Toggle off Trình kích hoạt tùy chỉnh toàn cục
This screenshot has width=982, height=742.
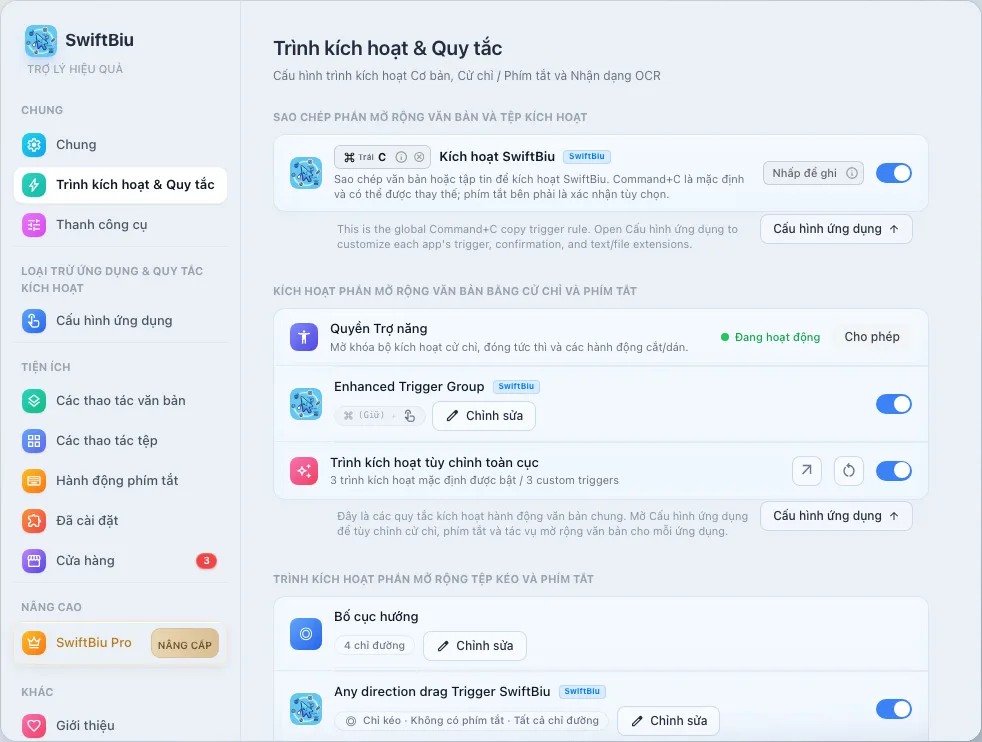tap(894, 470)
